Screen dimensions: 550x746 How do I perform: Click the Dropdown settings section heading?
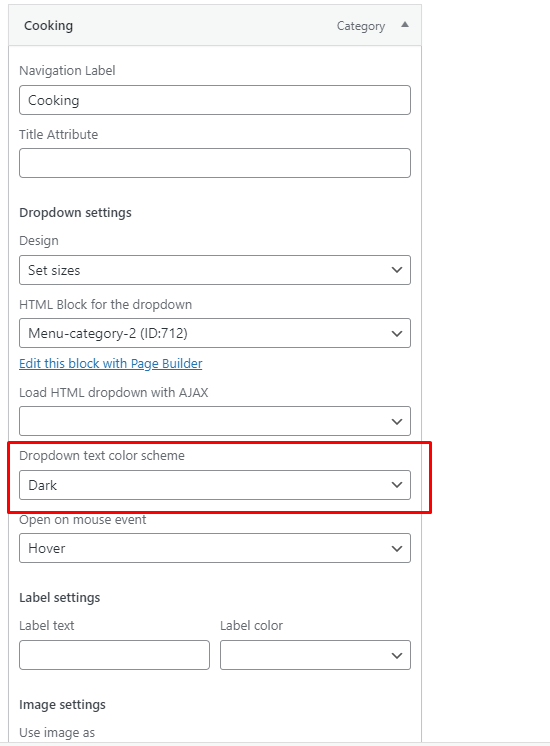75,212
